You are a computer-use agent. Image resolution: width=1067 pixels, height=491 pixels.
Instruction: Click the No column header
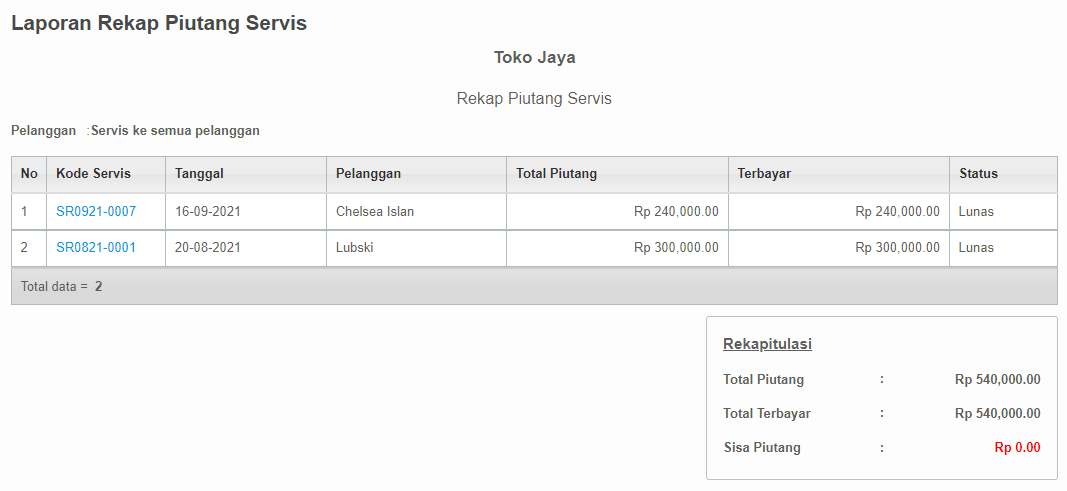coord(29,173)
